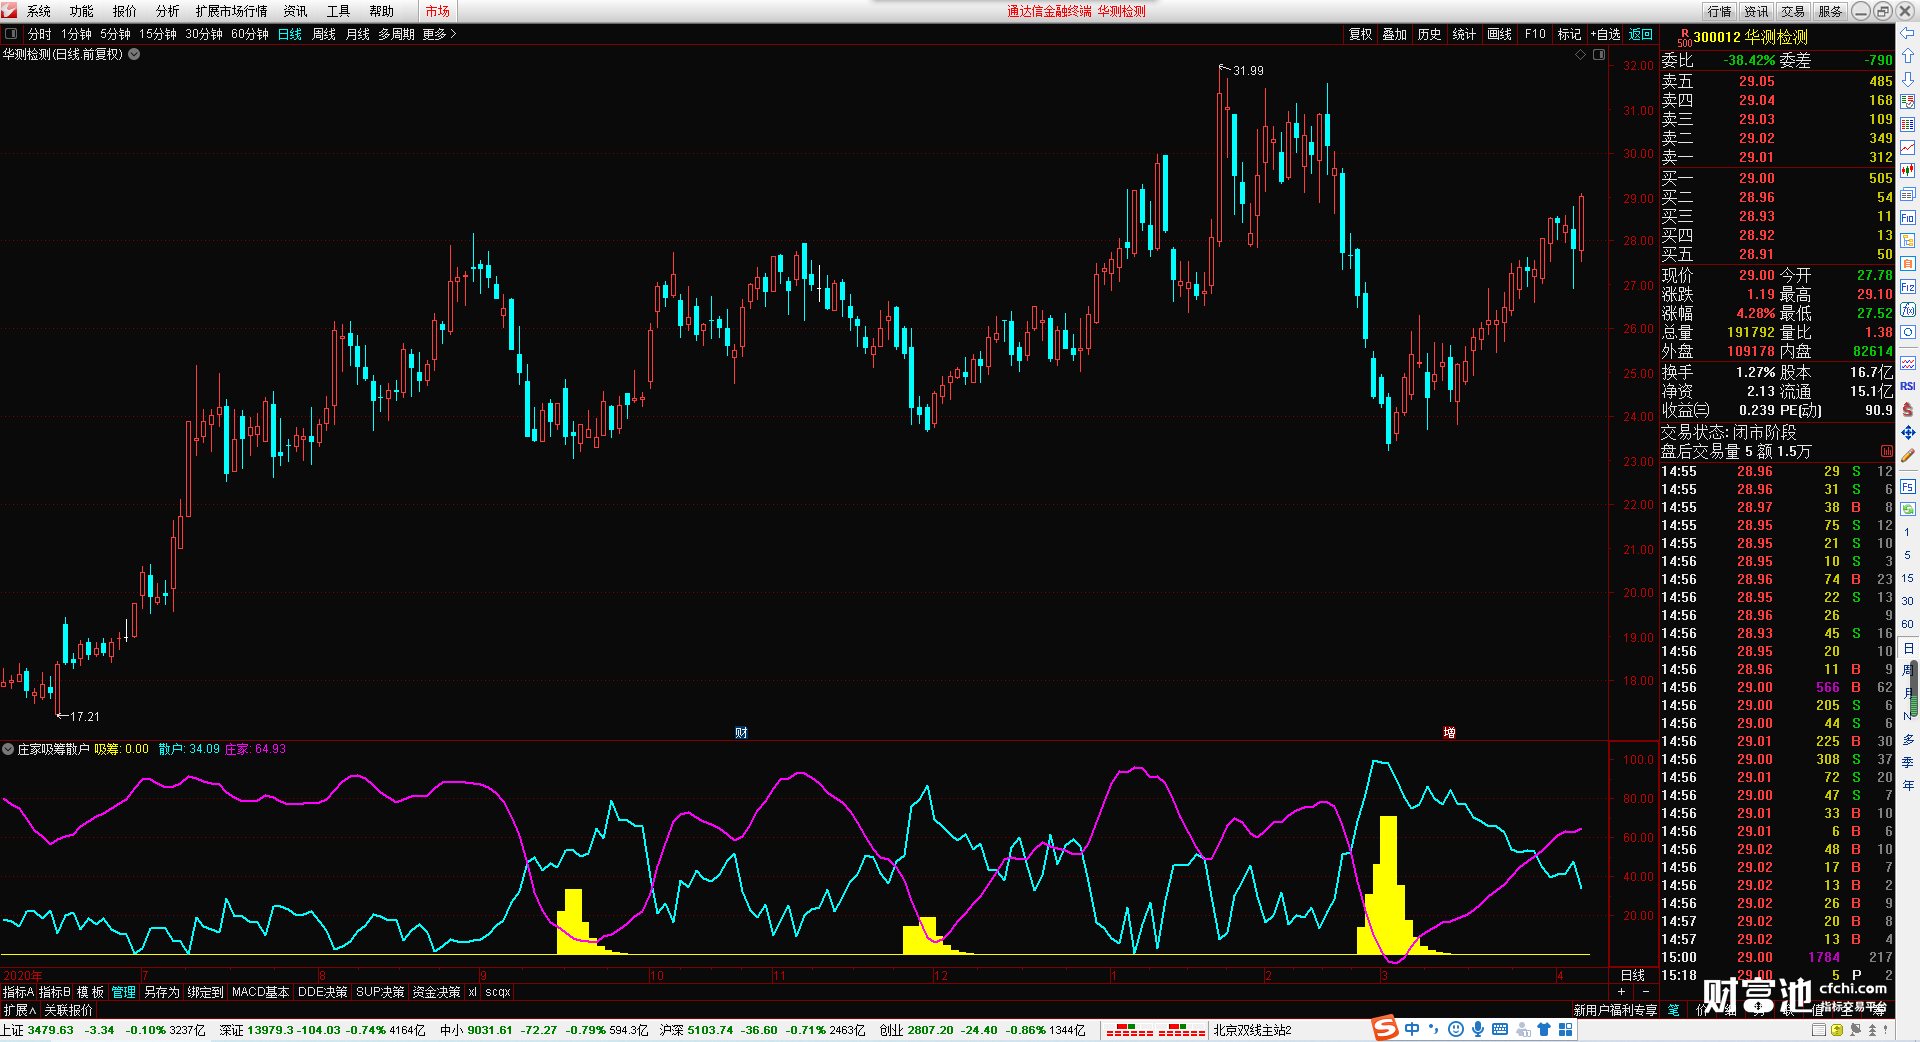Click the Sogou microphone voice input icon

coord(1478,1029)
